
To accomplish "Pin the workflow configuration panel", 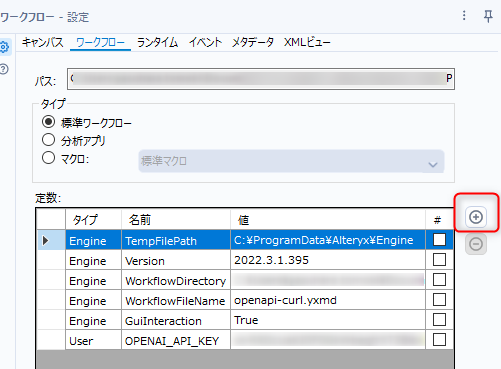I will tap(488, 16).
